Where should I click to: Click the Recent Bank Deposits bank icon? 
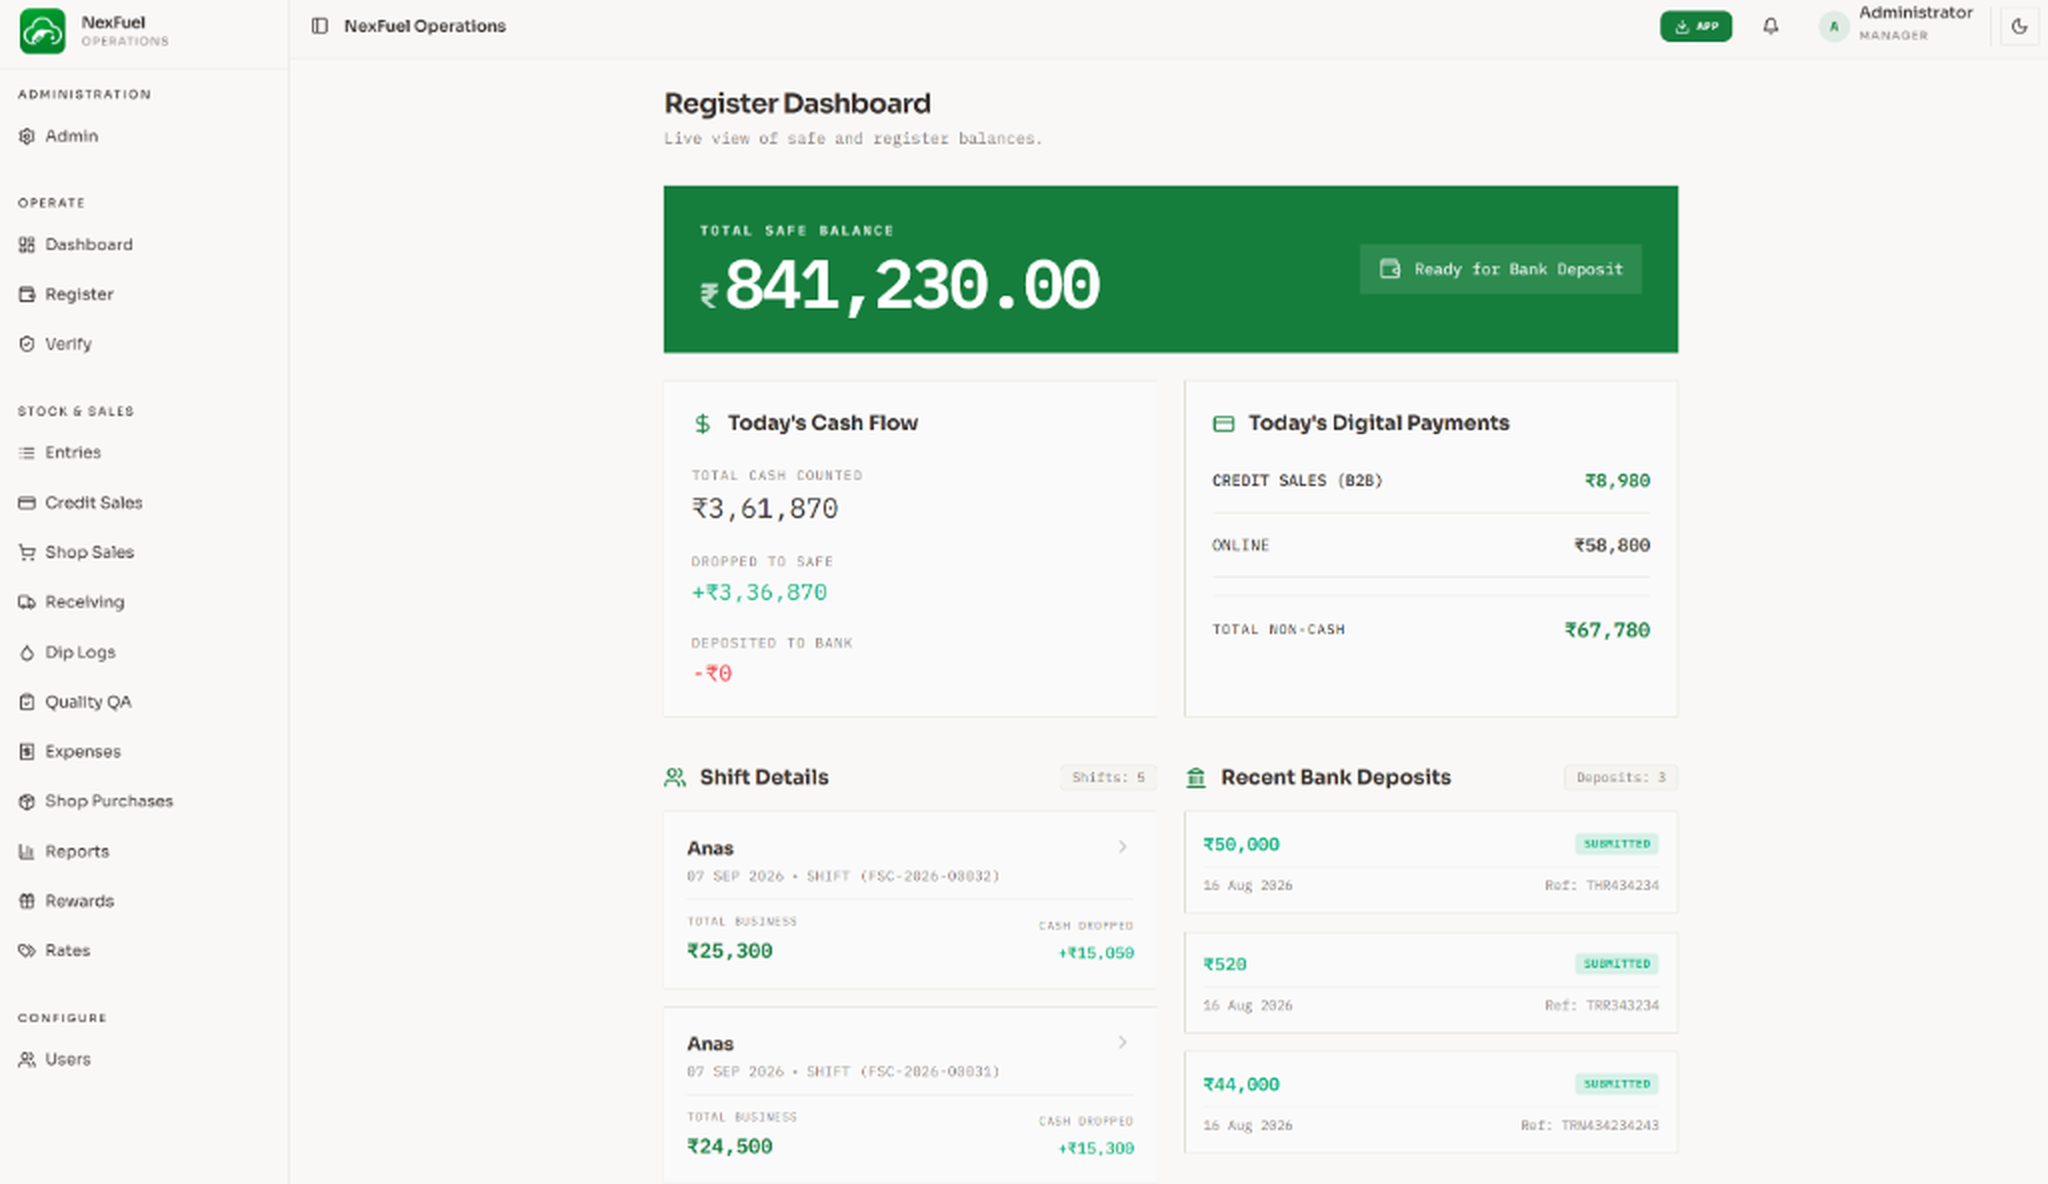[1196, 777]
